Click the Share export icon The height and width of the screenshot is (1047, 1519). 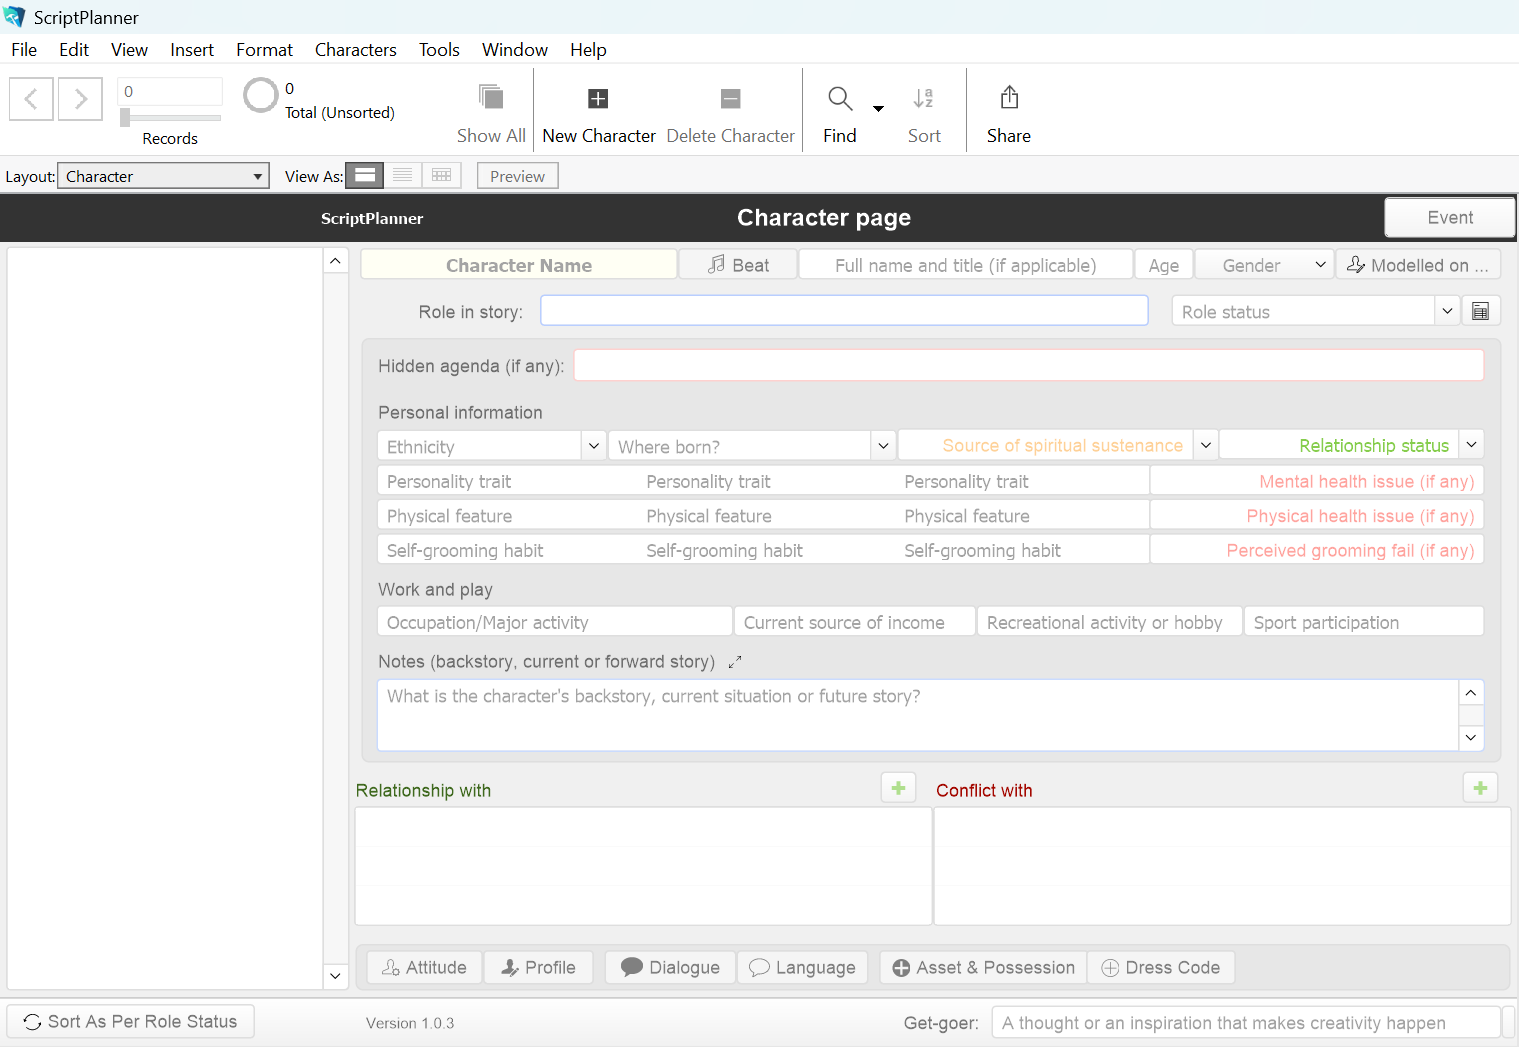[x=1008, y=98]
